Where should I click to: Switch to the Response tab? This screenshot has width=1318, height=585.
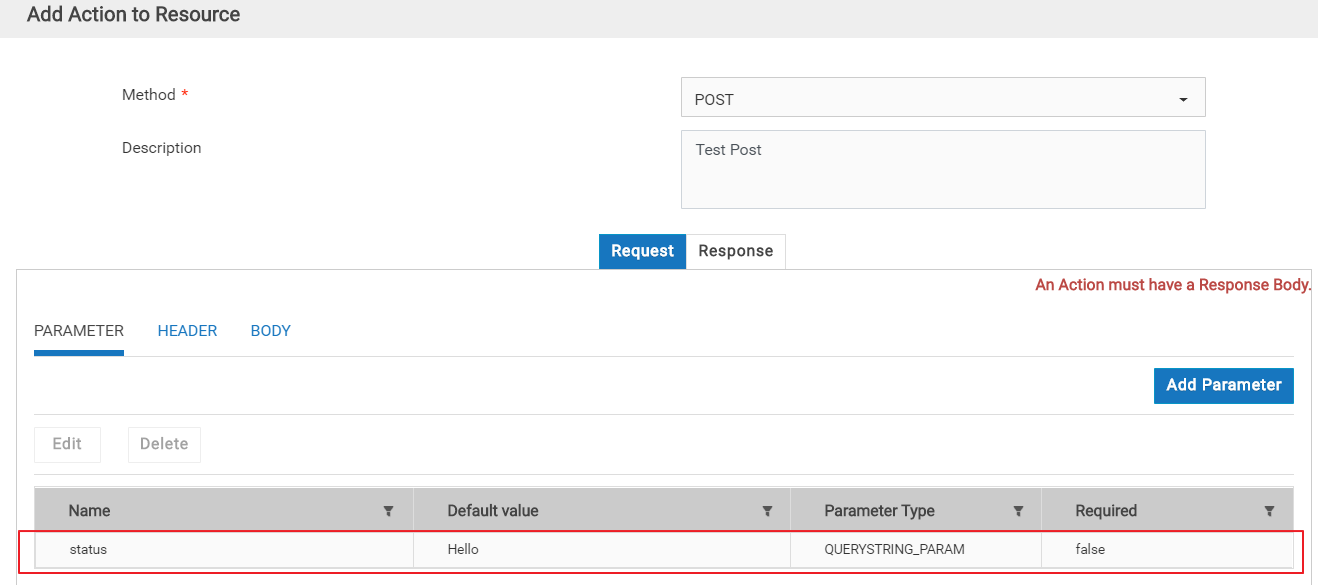pyautogui.click(x=736, y=251)
